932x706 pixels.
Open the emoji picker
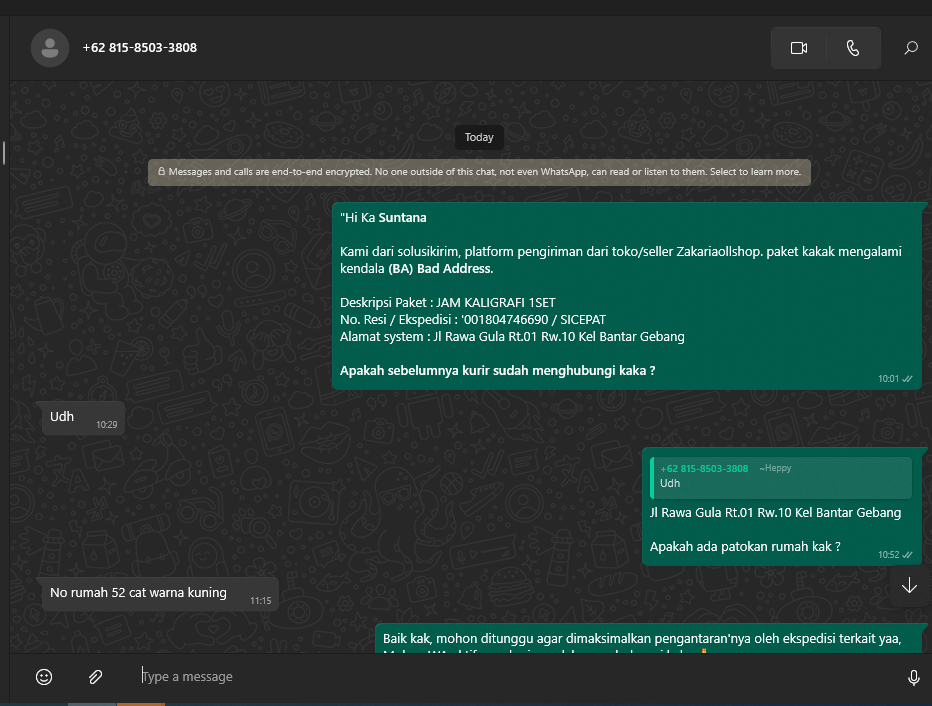coord(44,677)
